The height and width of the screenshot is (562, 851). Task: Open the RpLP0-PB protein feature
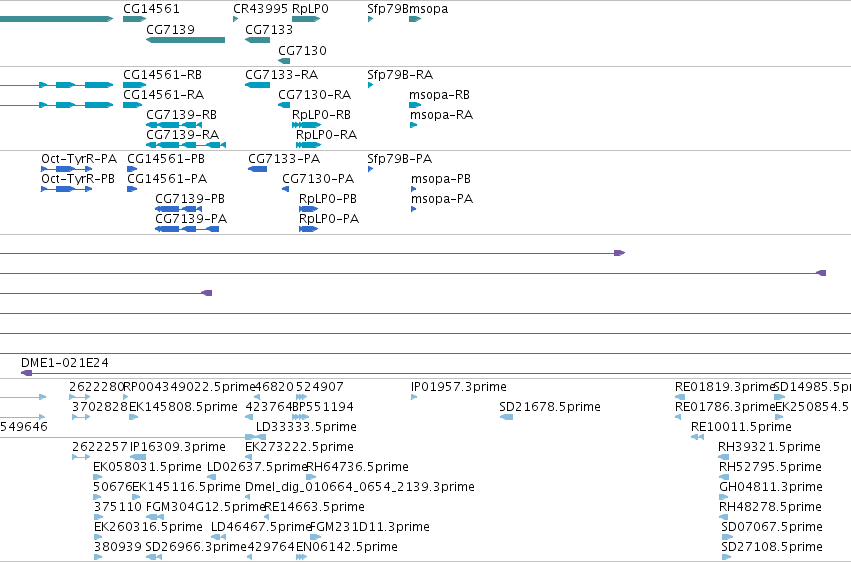(x=308, y=209)
